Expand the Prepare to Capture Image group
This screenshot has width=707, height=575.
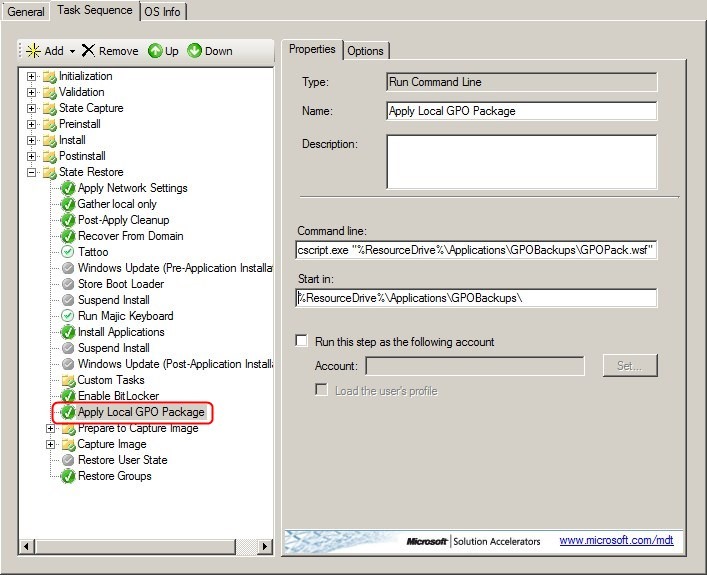(x=50, y=428)
